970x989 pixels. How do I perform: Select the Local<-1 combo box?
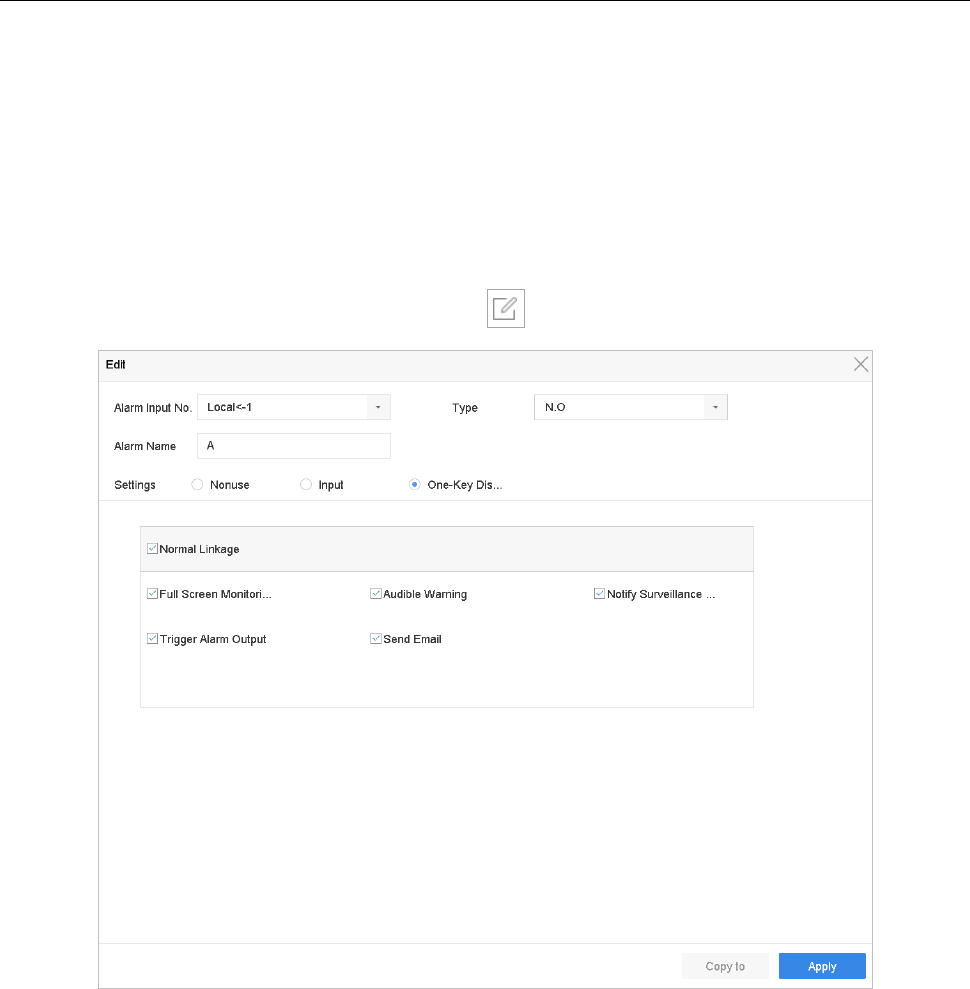tap(294, 407)
